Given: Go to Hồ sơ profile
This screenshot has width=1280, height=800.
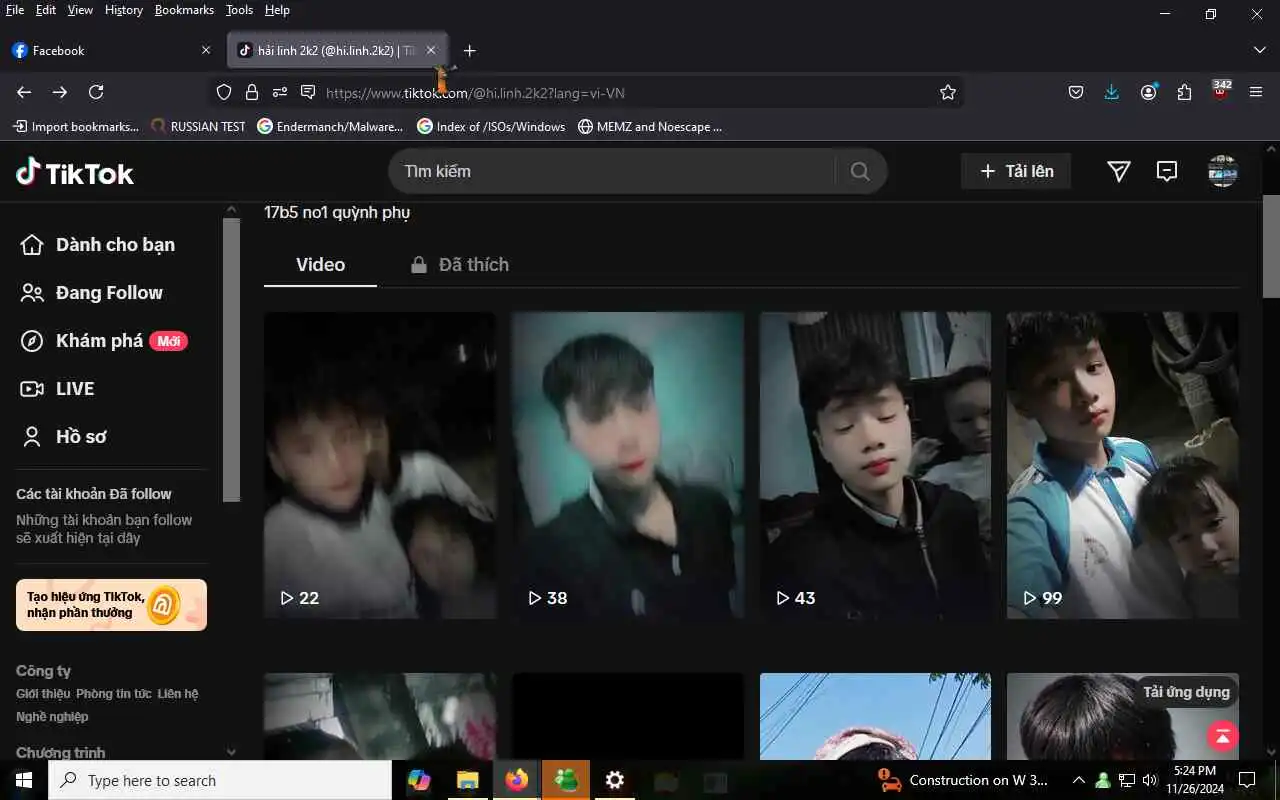Looking at the screenshot, I should [x=63, y=437].
